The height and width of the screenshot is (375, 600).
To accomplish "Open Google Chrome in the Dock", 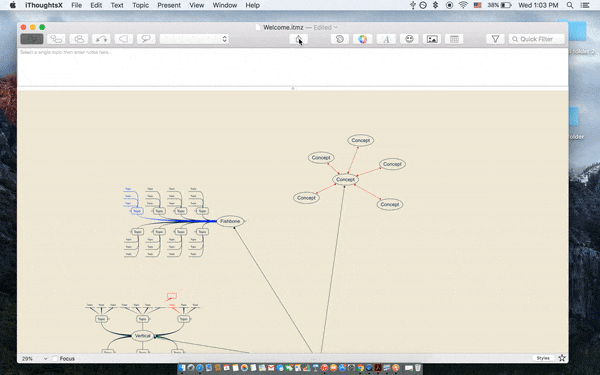I will click(360, 368).
